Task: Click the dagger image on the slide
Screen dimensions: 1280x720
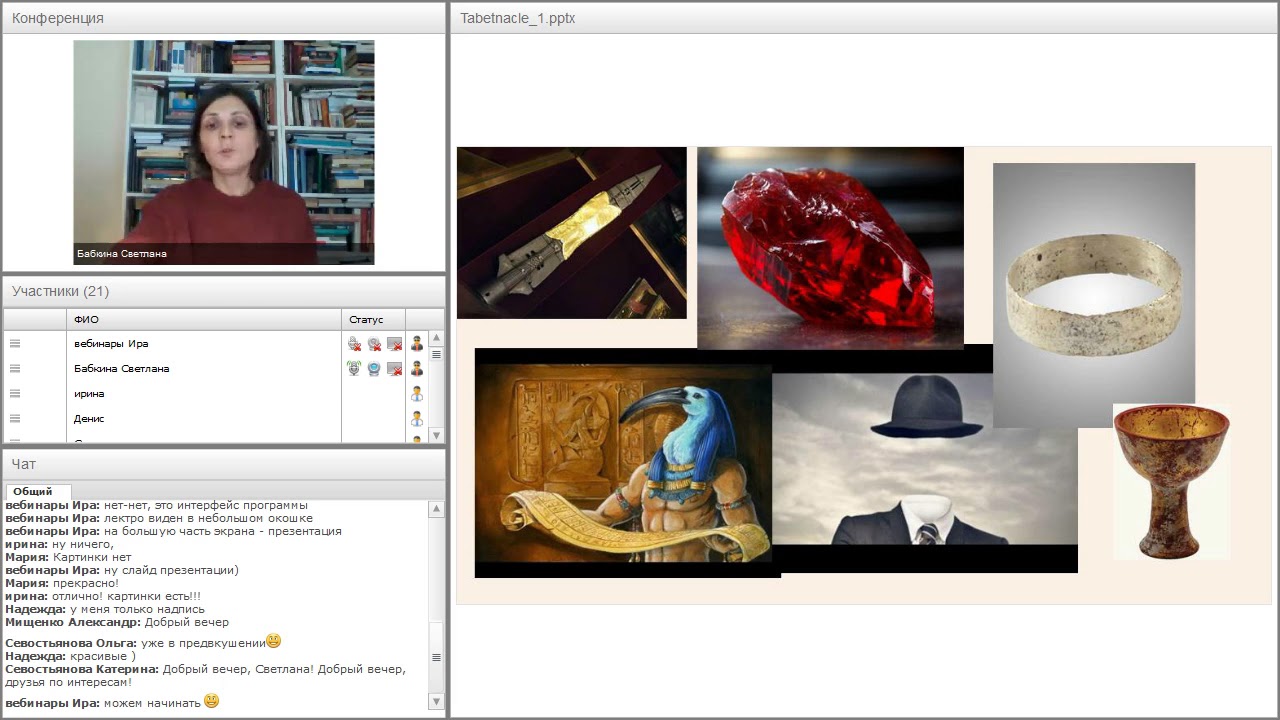Action: click(572, 233)
